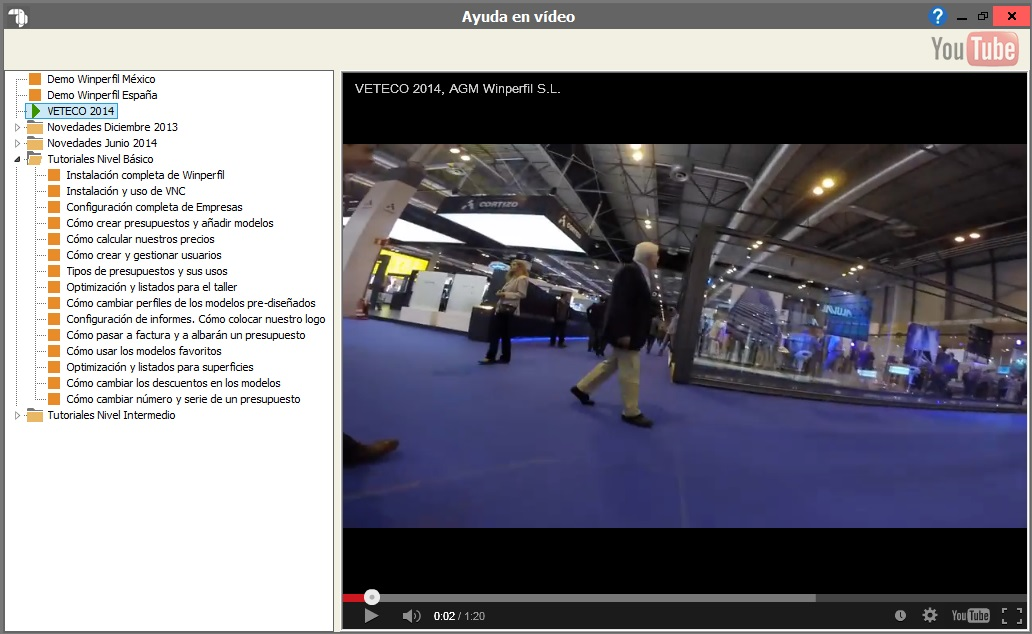Click orange icon beside 'Tipos de presupuestos y sus usos'
This screenshot has height=634, width=1032.
click(x=54, y=271)
